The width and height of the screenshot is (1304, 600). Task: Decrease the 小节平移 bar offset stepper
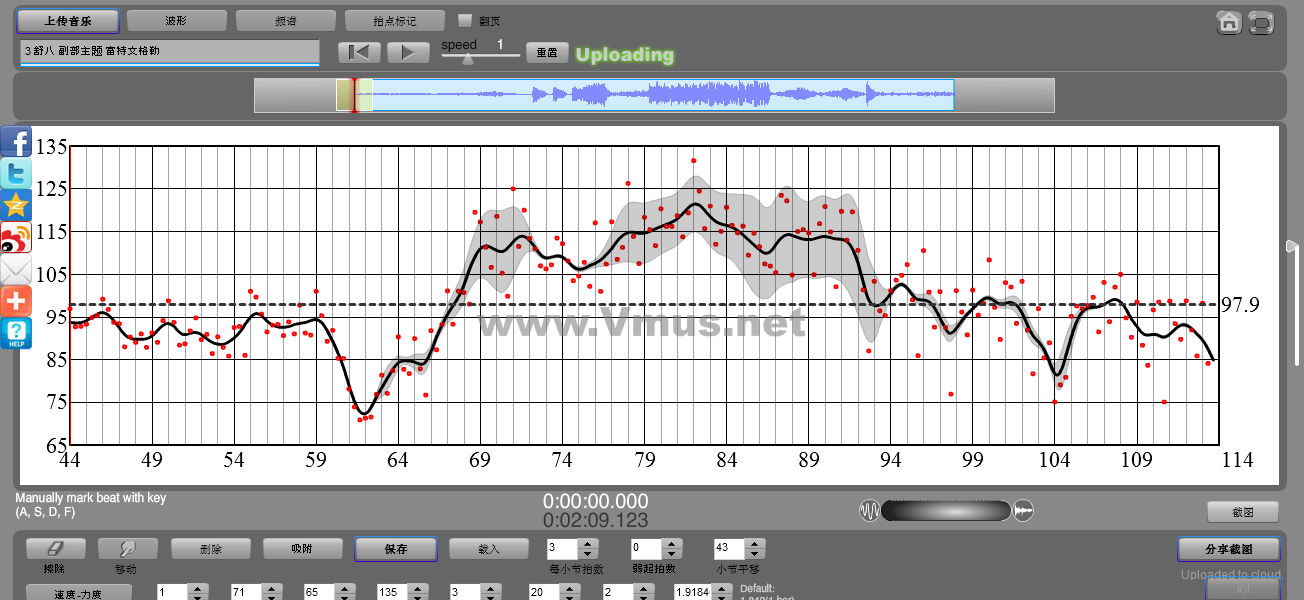click(755, 554)
